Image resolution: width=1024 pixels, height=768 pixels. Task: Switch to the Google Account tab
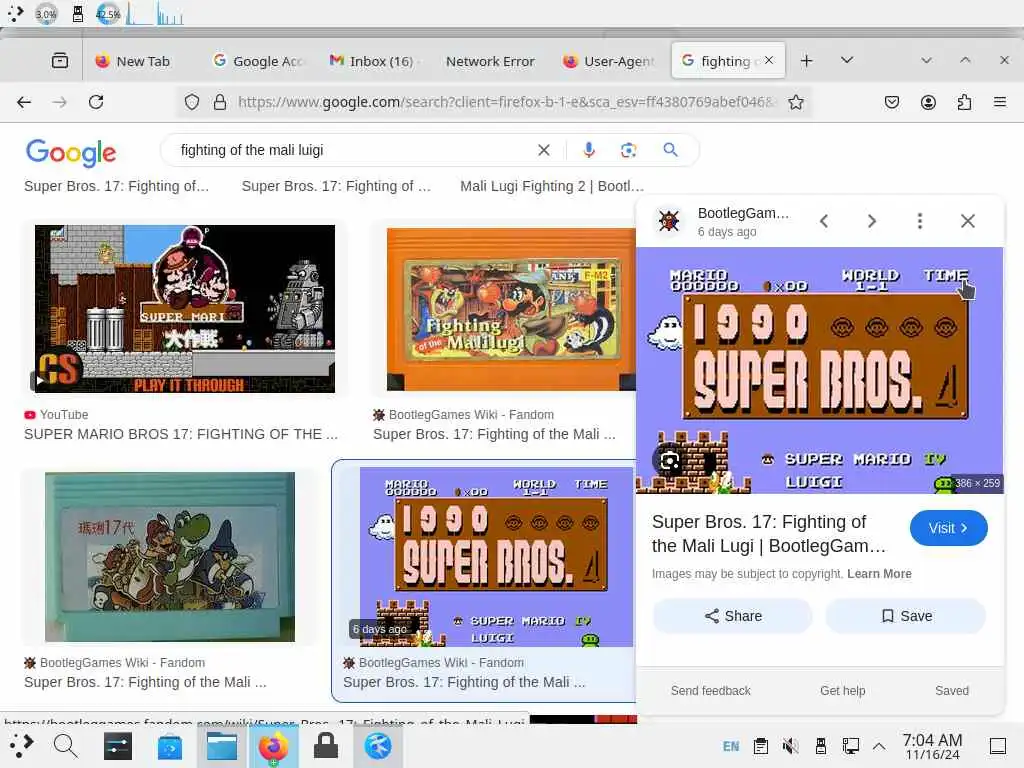[x=259, y=61]
